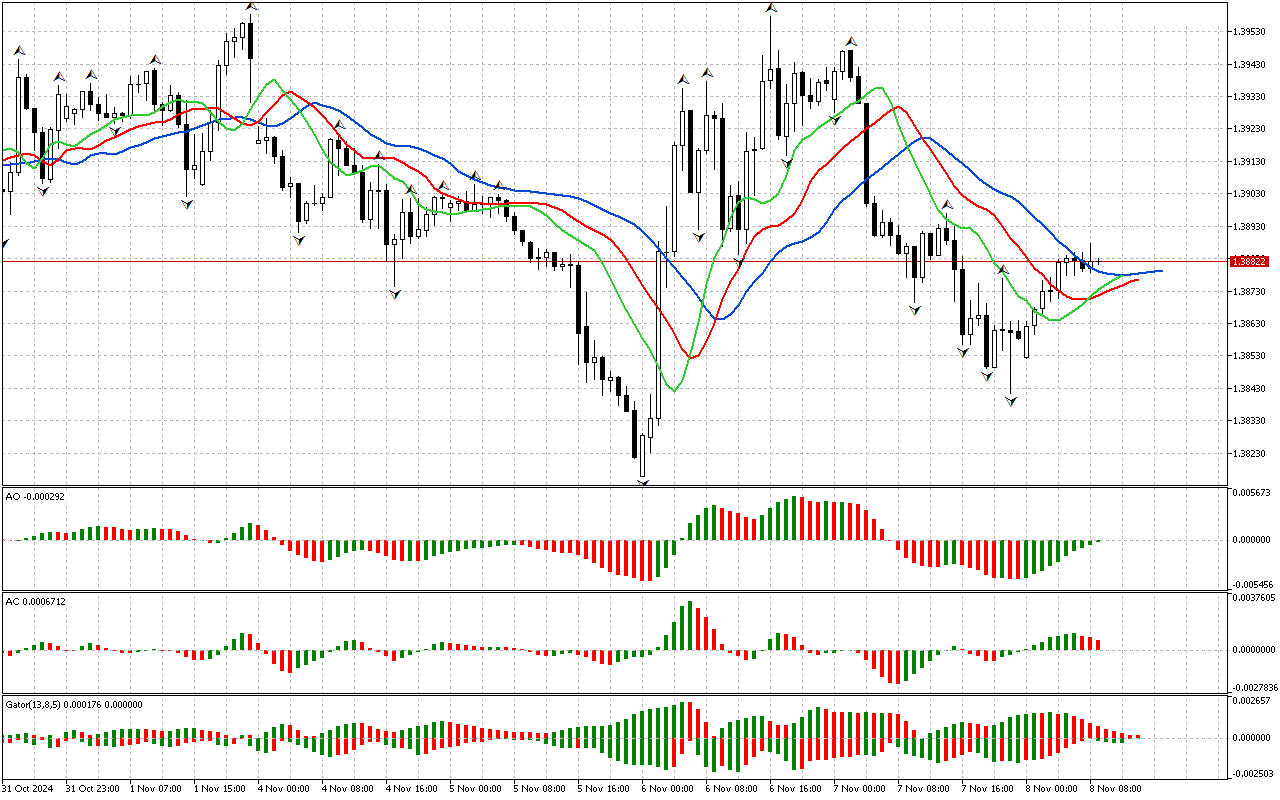The image size is (1280, 800).
Task: Click the red current price tag 1.38822
Action: coord(1250,261)
